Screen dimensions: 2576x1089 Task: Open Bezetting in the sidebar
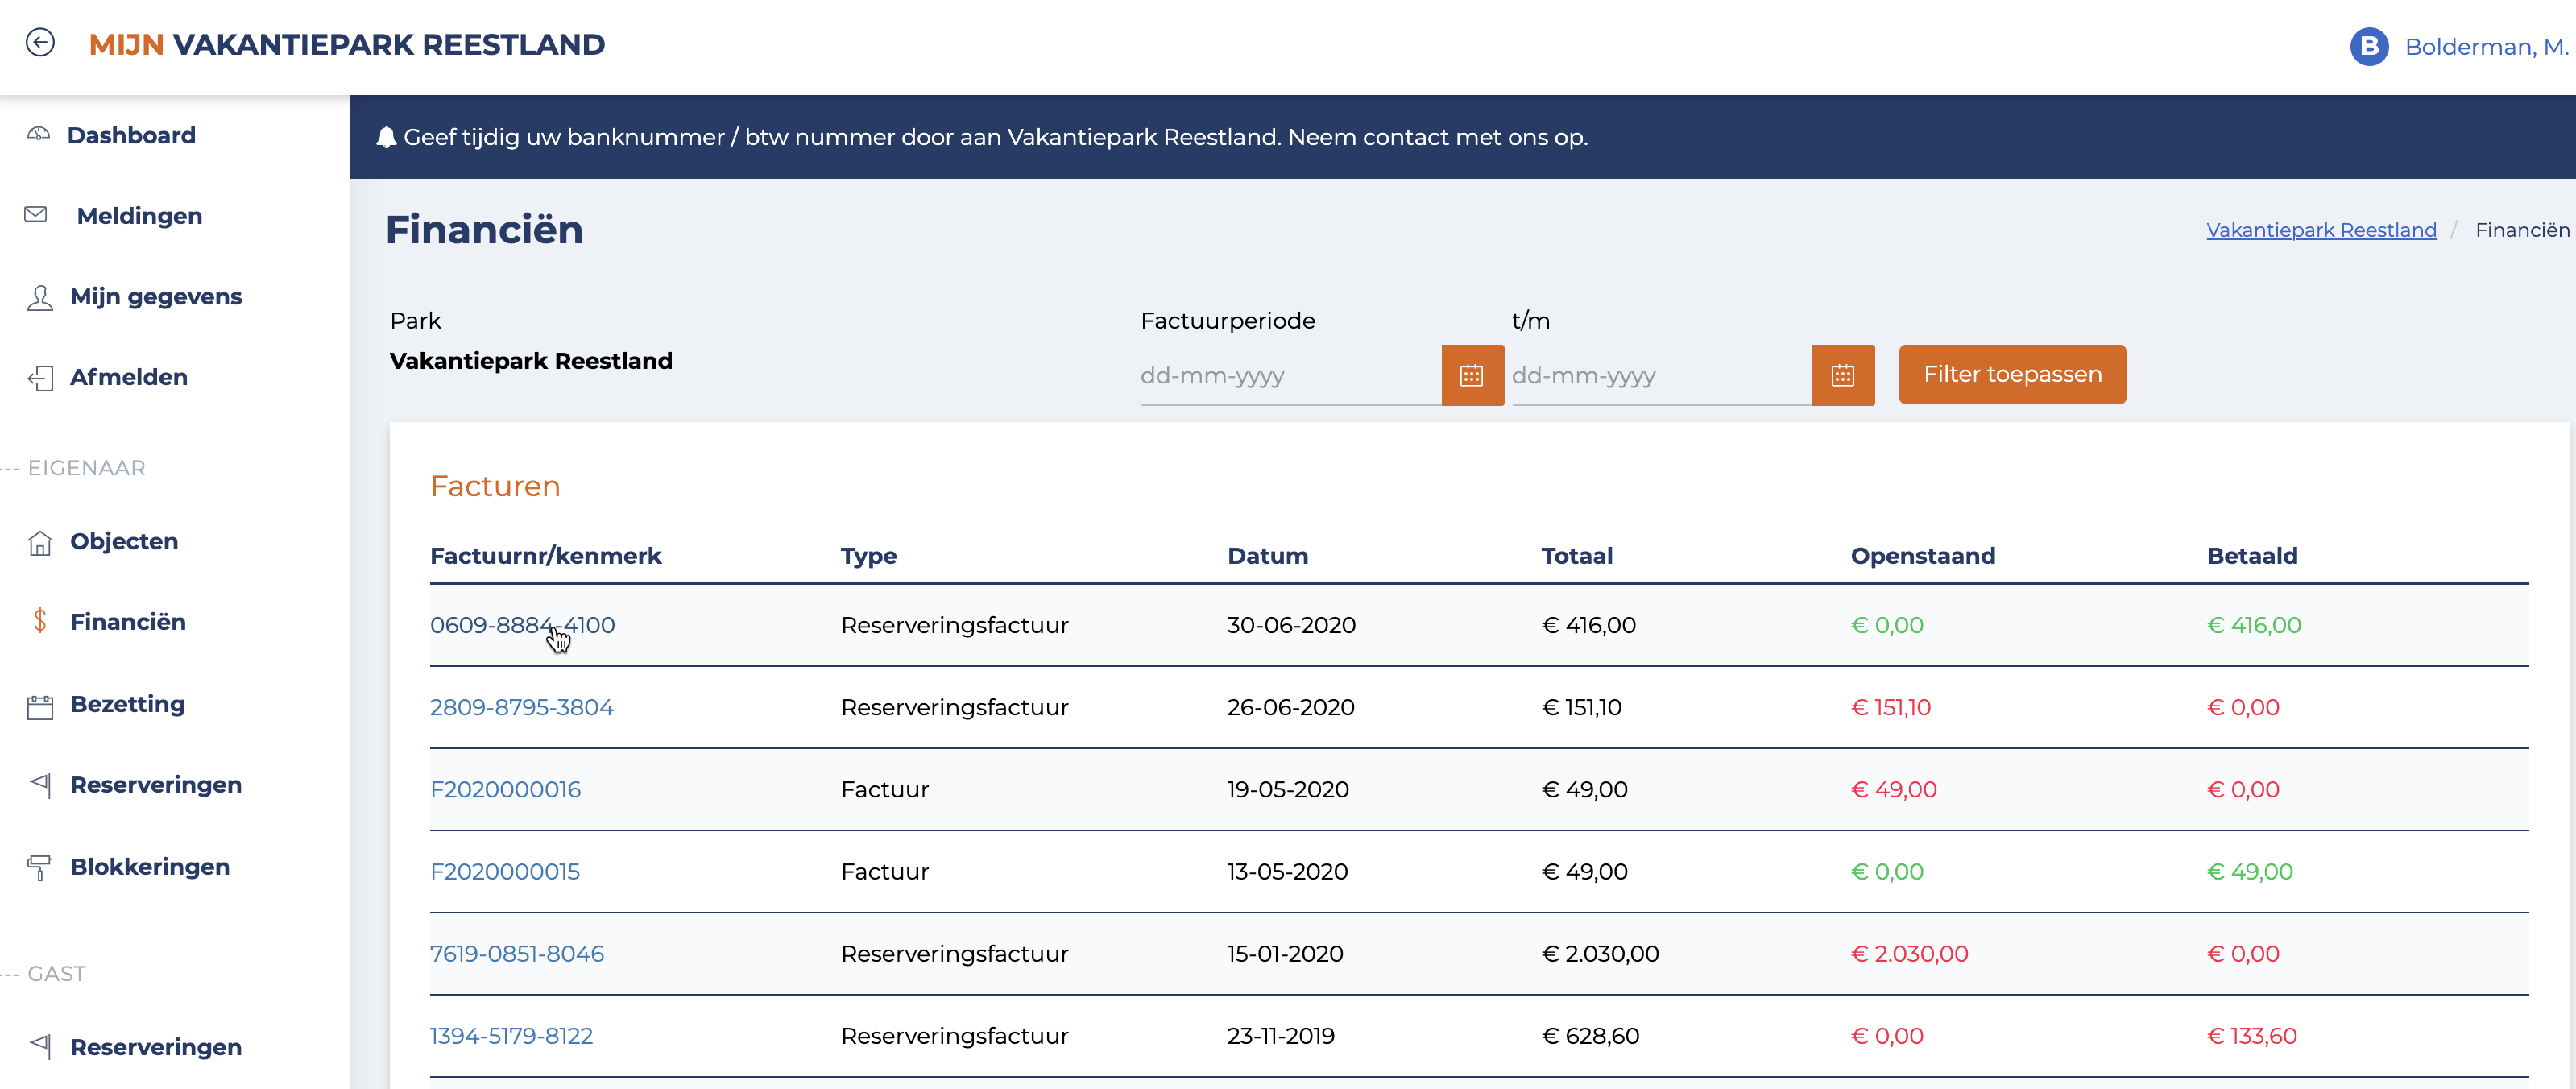tap(127, 705)
